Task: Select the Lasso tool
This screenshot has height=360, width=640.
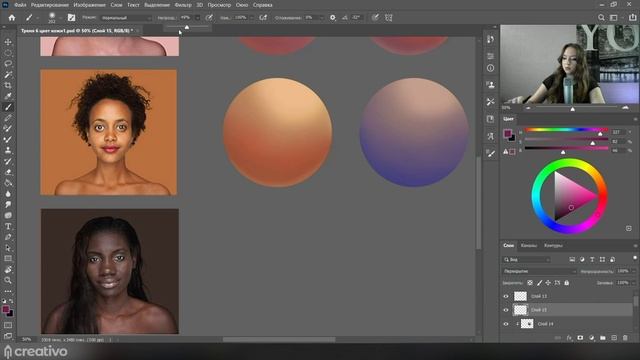Action: (x=8, y=64)
